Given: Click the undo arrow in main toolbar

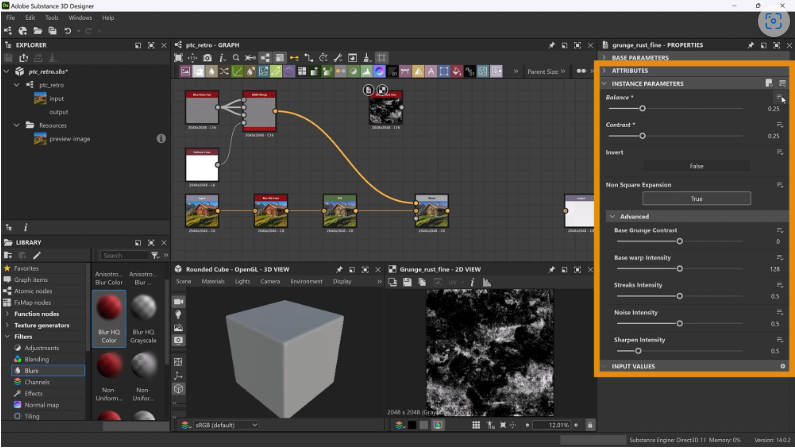Looking at the screenshot, I should pos(67,31).
